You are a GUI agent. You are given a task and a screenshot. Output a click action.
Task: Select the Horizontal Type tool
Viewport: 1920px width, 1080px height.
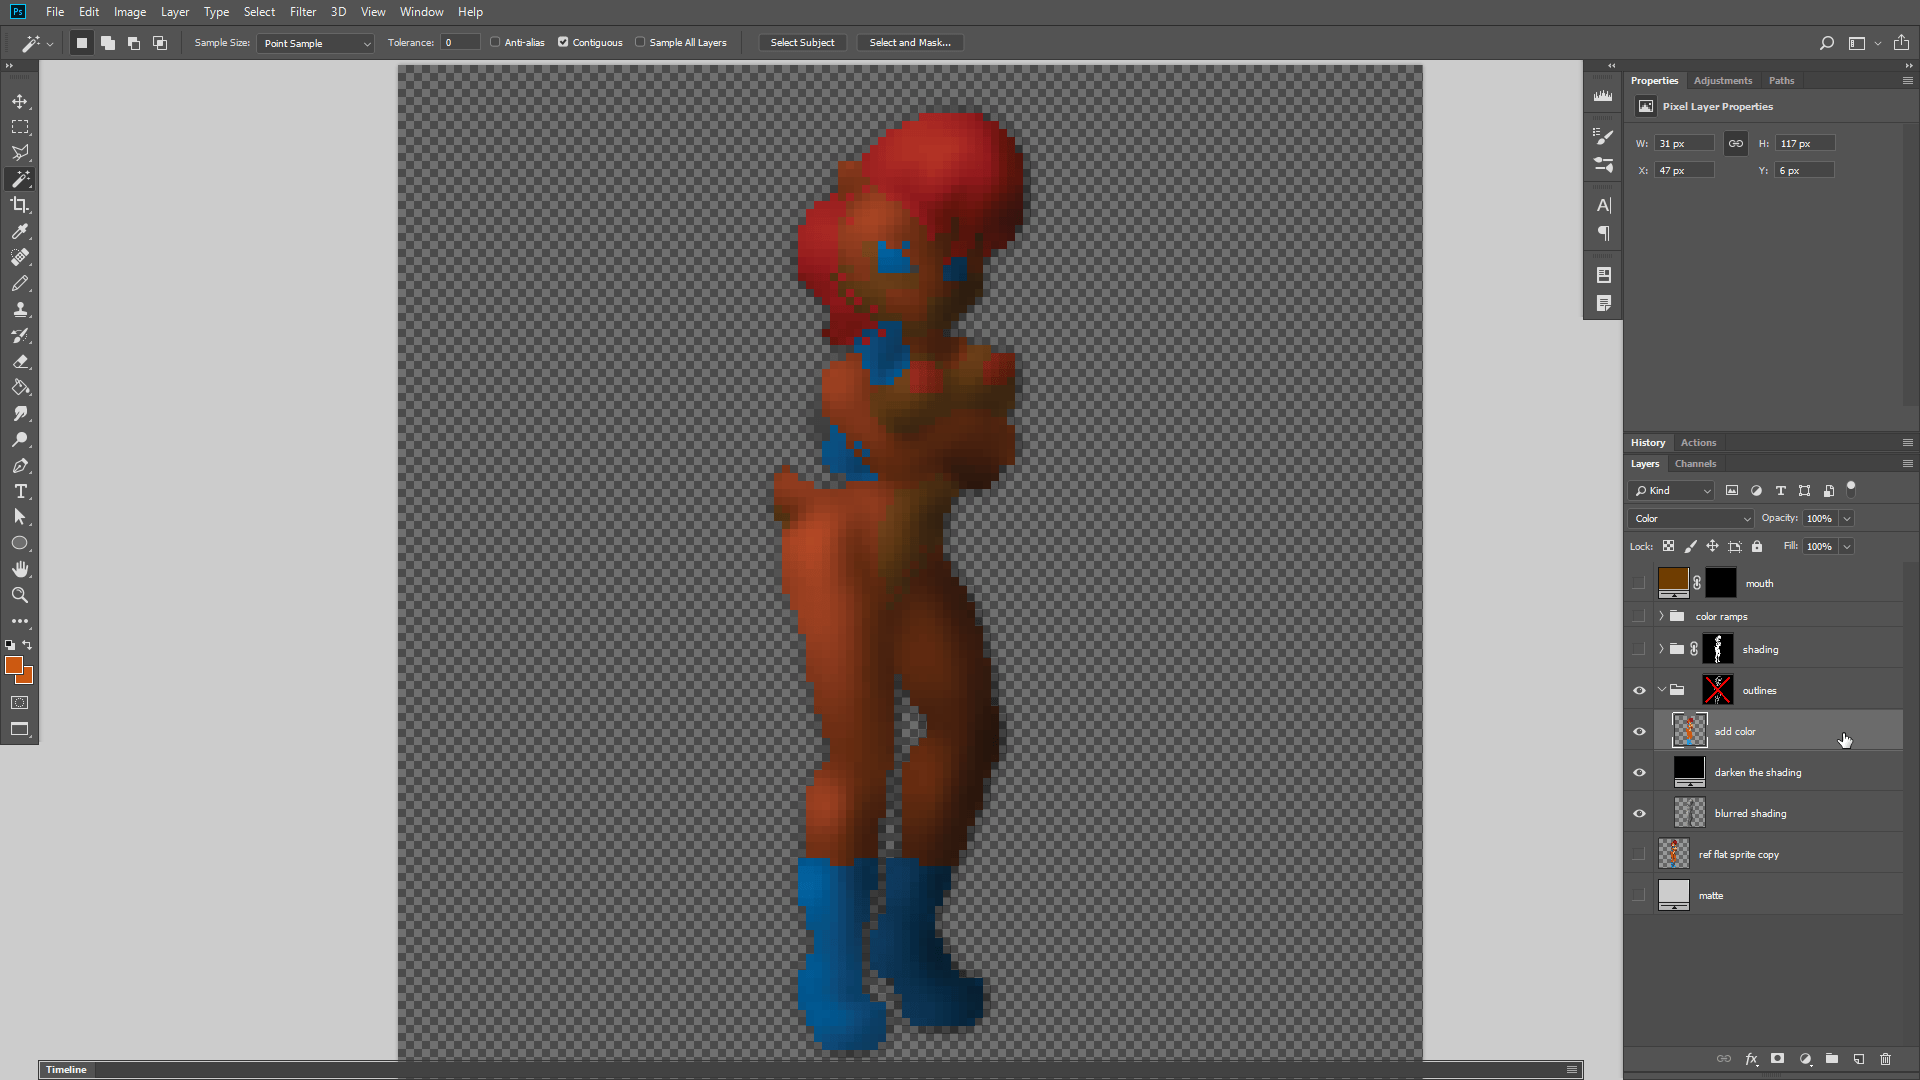(x=20, y=491)
